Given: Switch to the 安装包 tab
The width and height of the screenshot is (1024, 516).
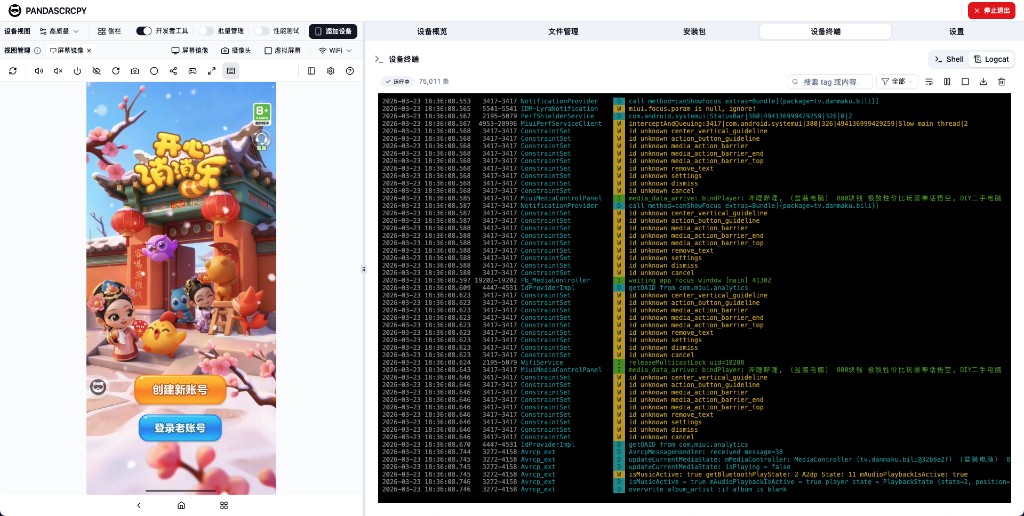Looking at the screenshot, I should point(694,31).
